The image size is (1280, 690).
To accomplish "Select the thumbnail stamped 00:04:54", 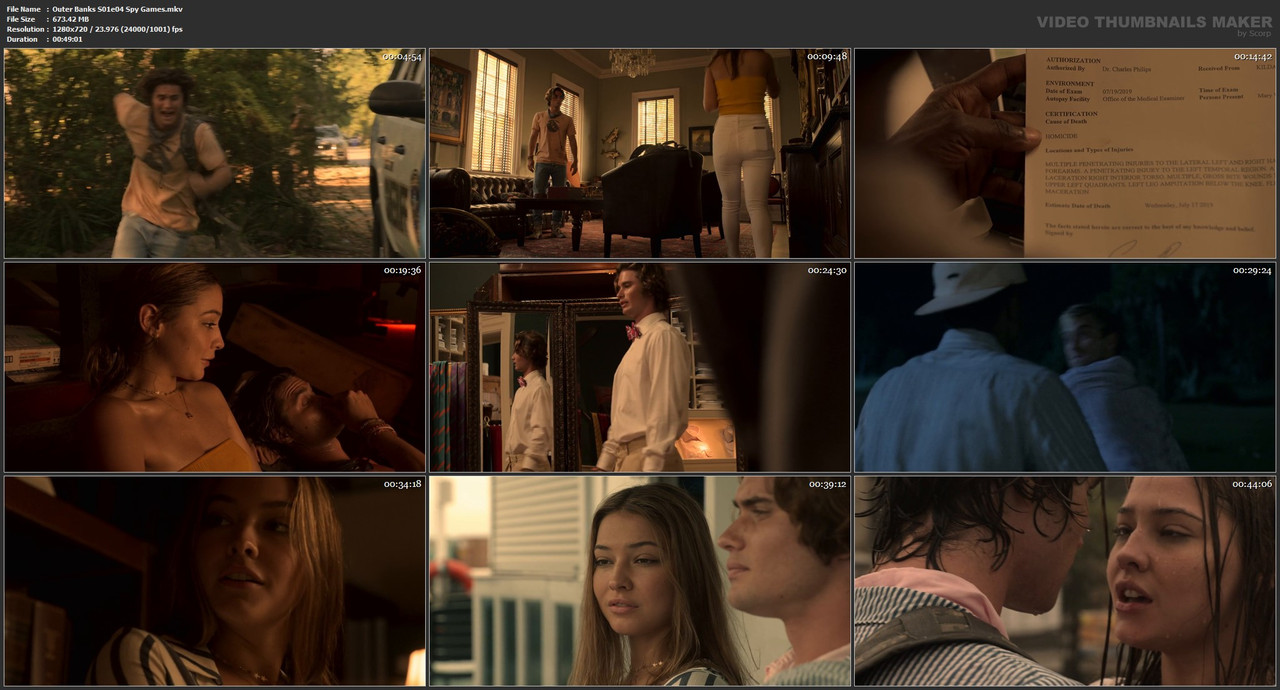I will [x=215, y=153].
